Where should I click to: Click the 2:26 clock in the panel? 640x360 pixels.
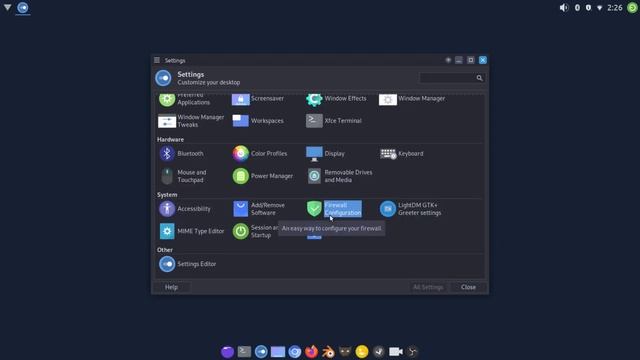614,8
